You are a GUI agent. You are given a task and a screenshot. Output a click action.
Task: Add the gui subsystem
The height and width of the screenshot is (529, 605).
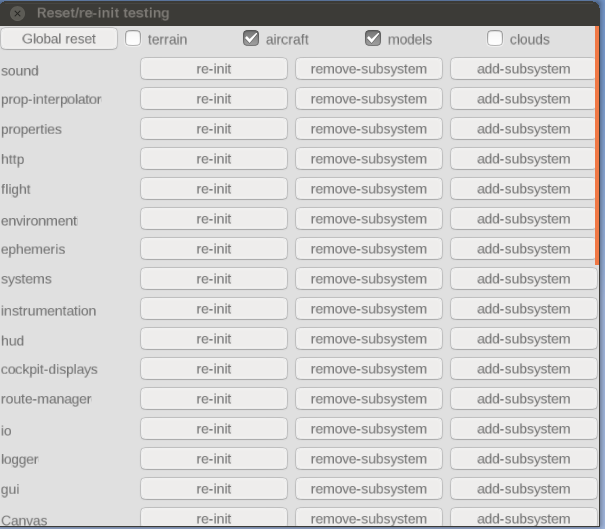523,489
